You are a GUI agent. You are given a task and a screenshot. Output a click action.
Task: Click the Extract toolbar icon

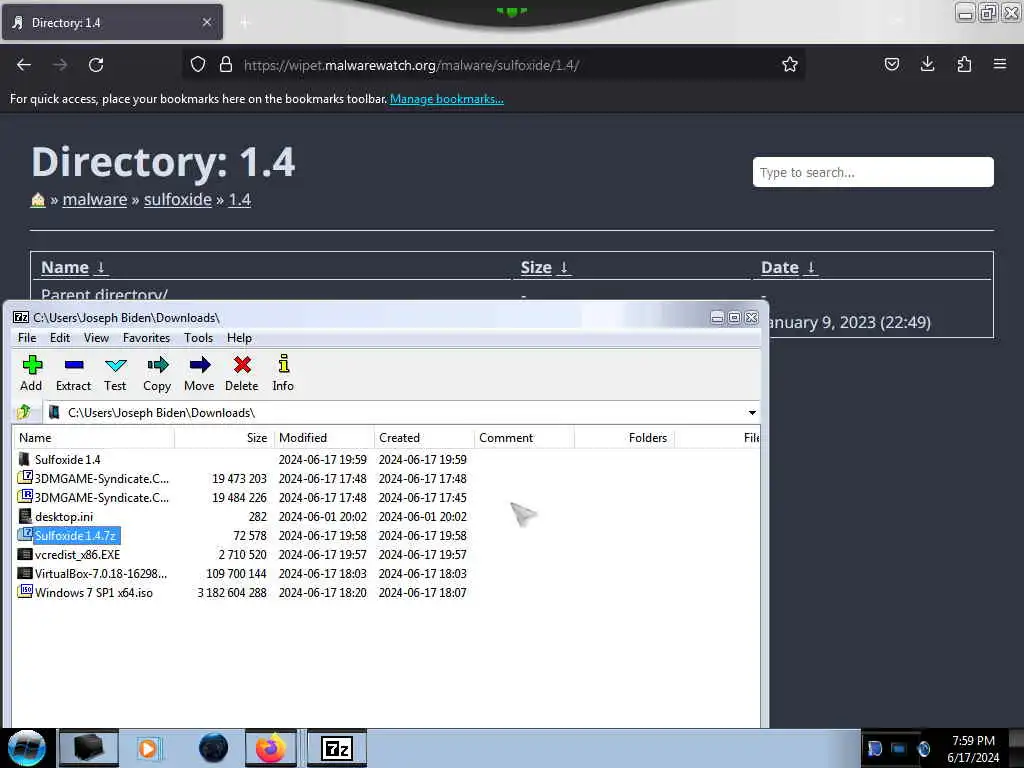73,373
